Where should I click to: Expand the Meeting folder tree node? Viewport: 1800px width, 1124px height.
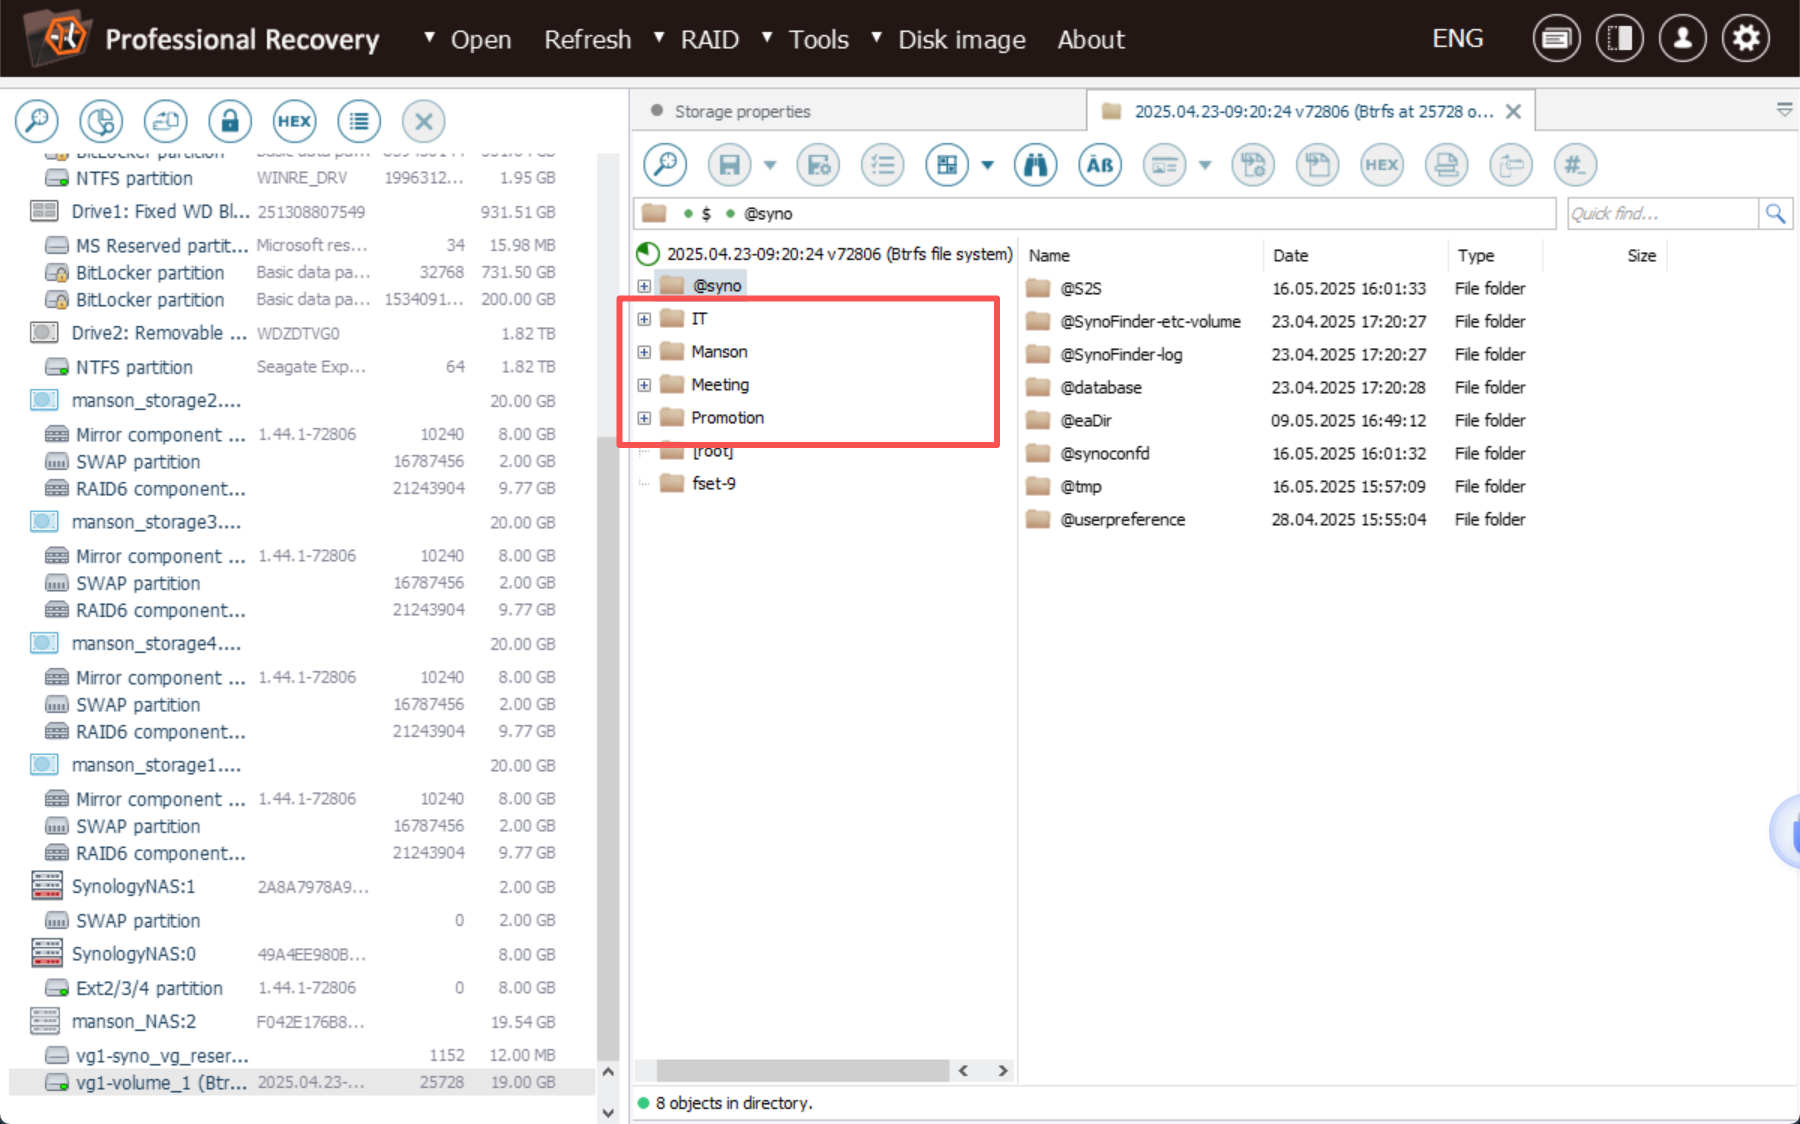pos(644,385)
